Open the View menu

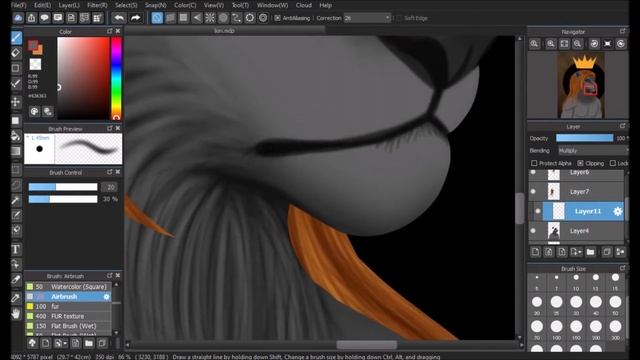213,5
